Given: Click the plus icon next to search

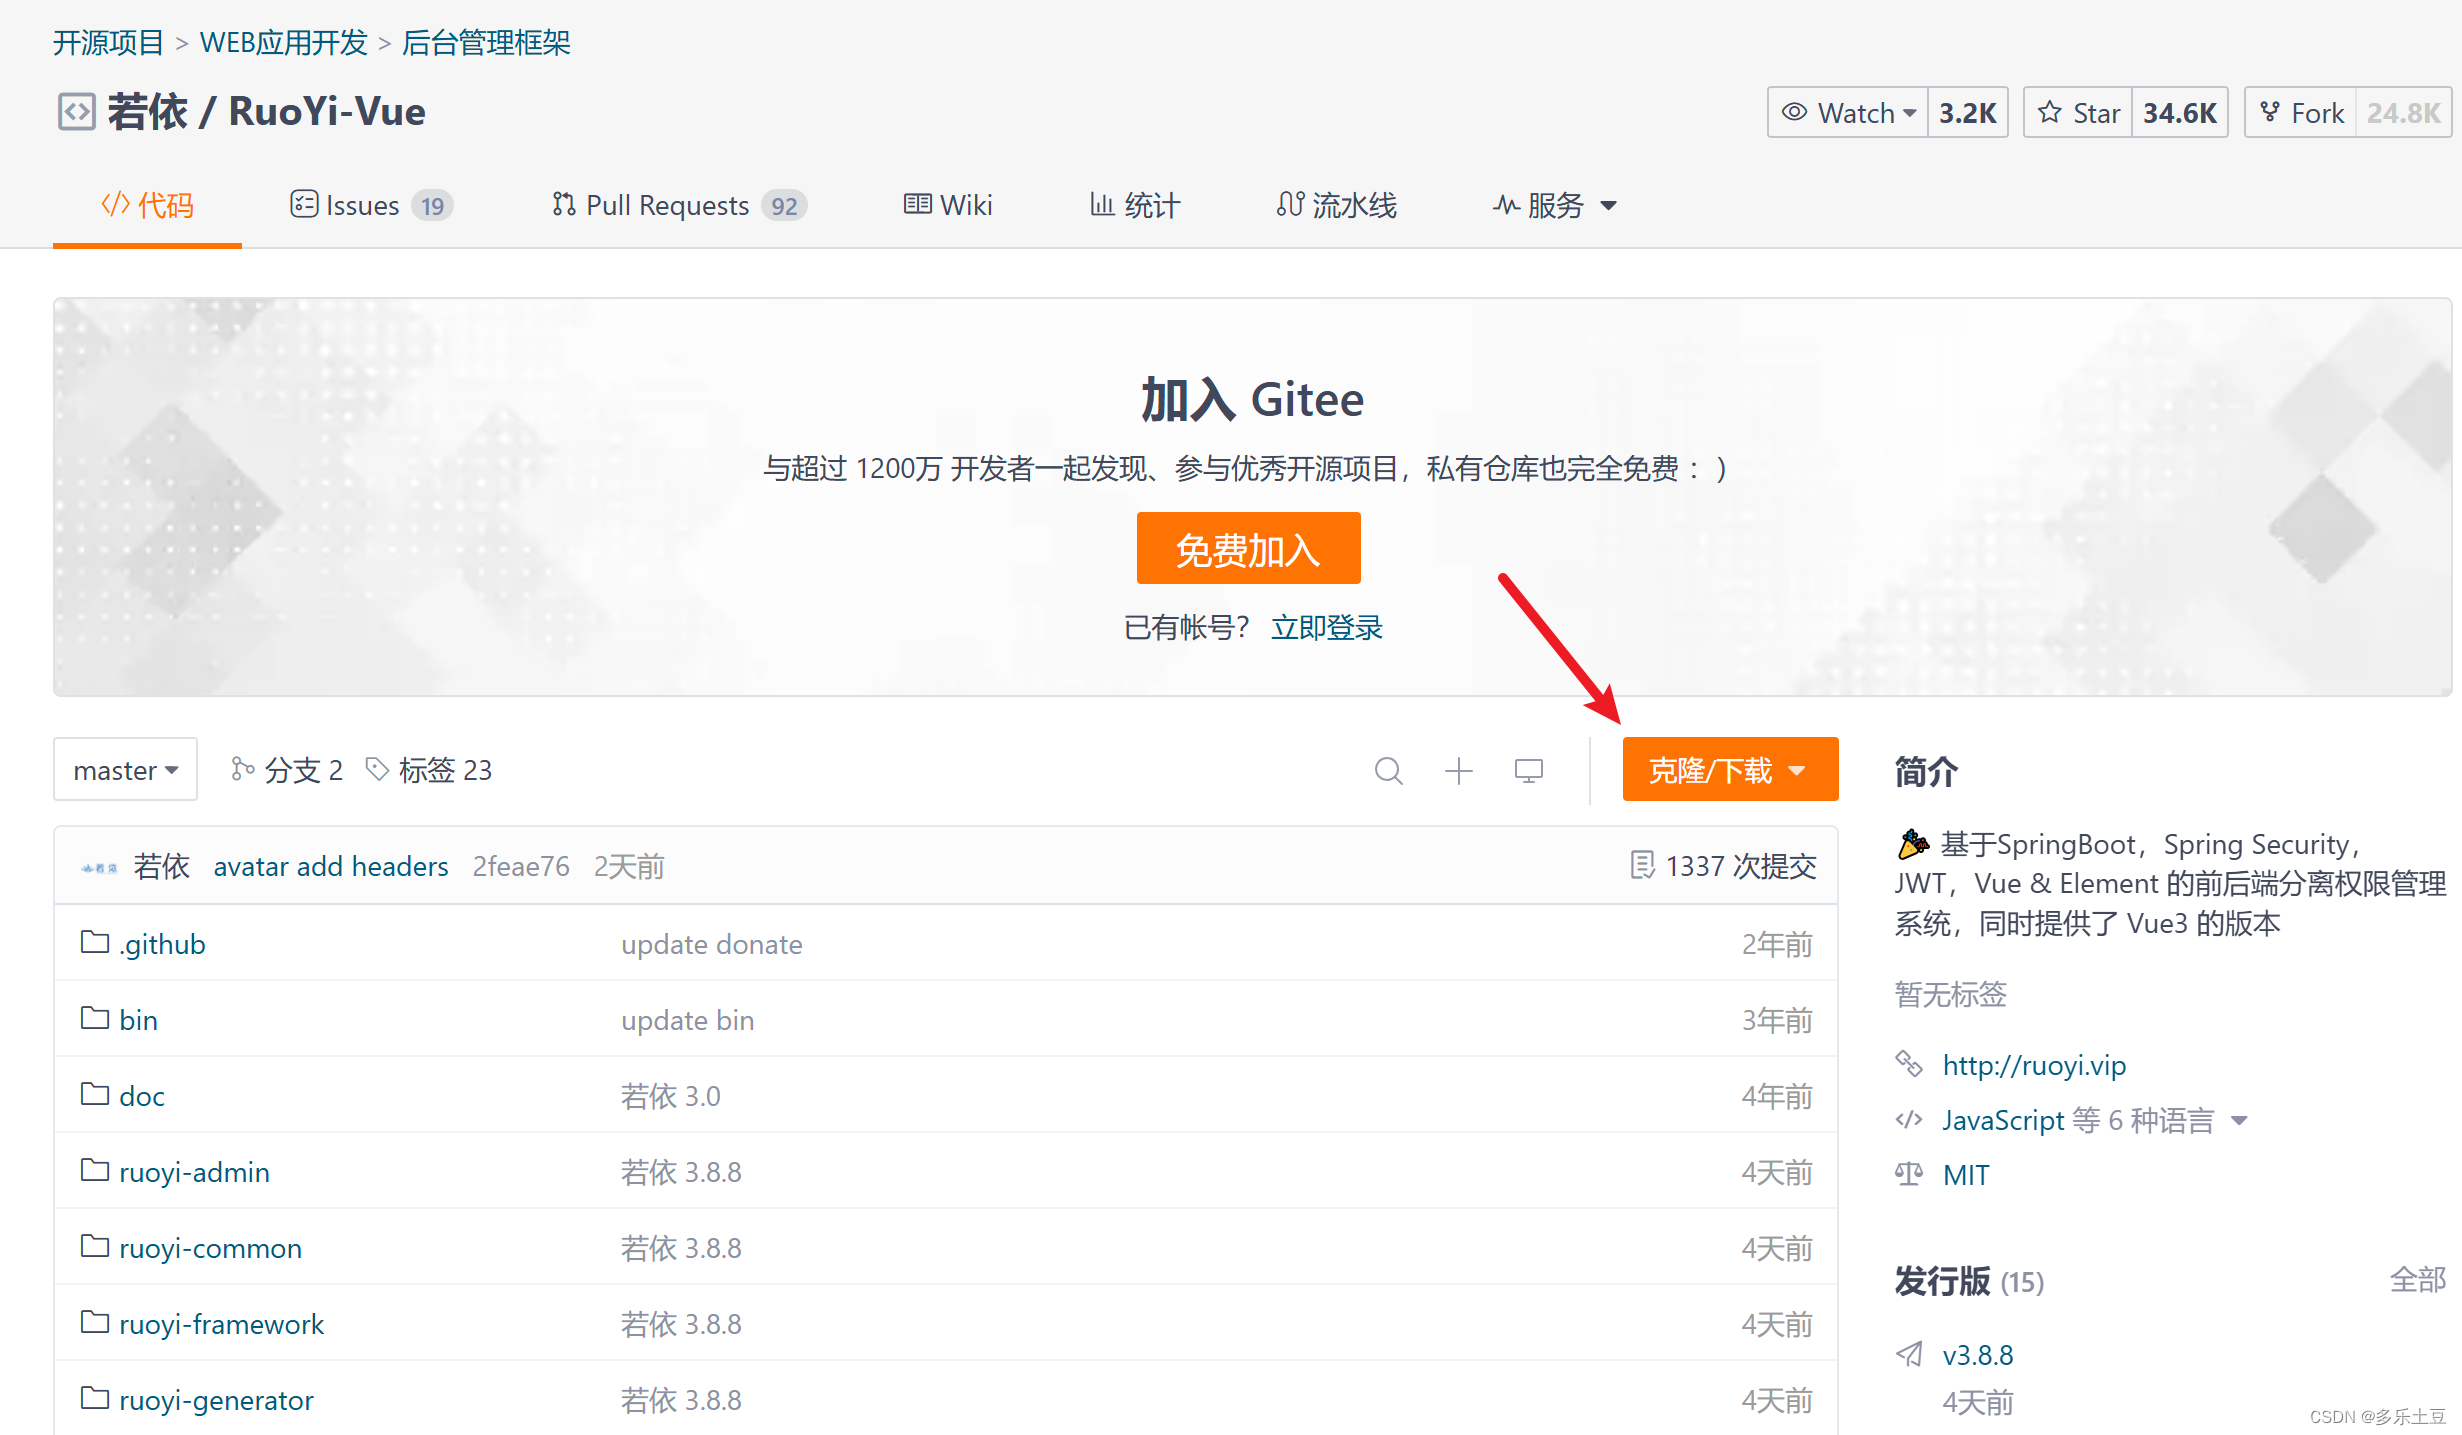Looking at the screenshot, I should (1458, 770).
